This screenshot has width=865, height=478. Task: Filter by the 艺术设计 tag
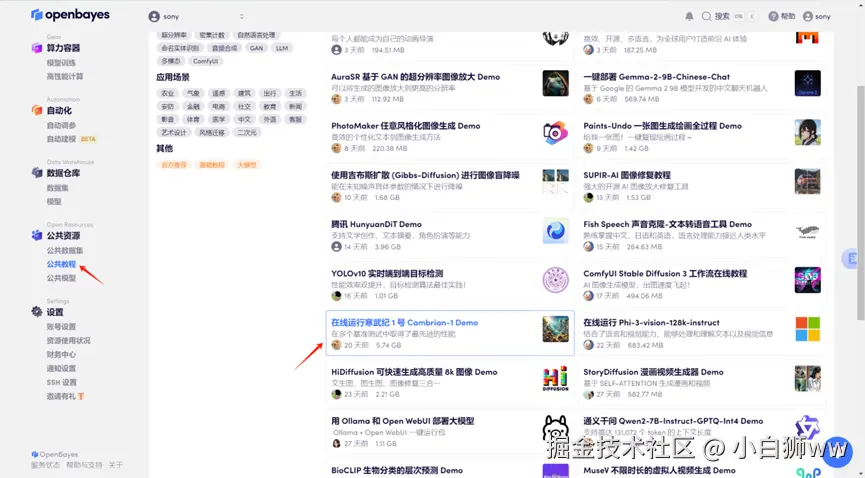pos(174,132)
